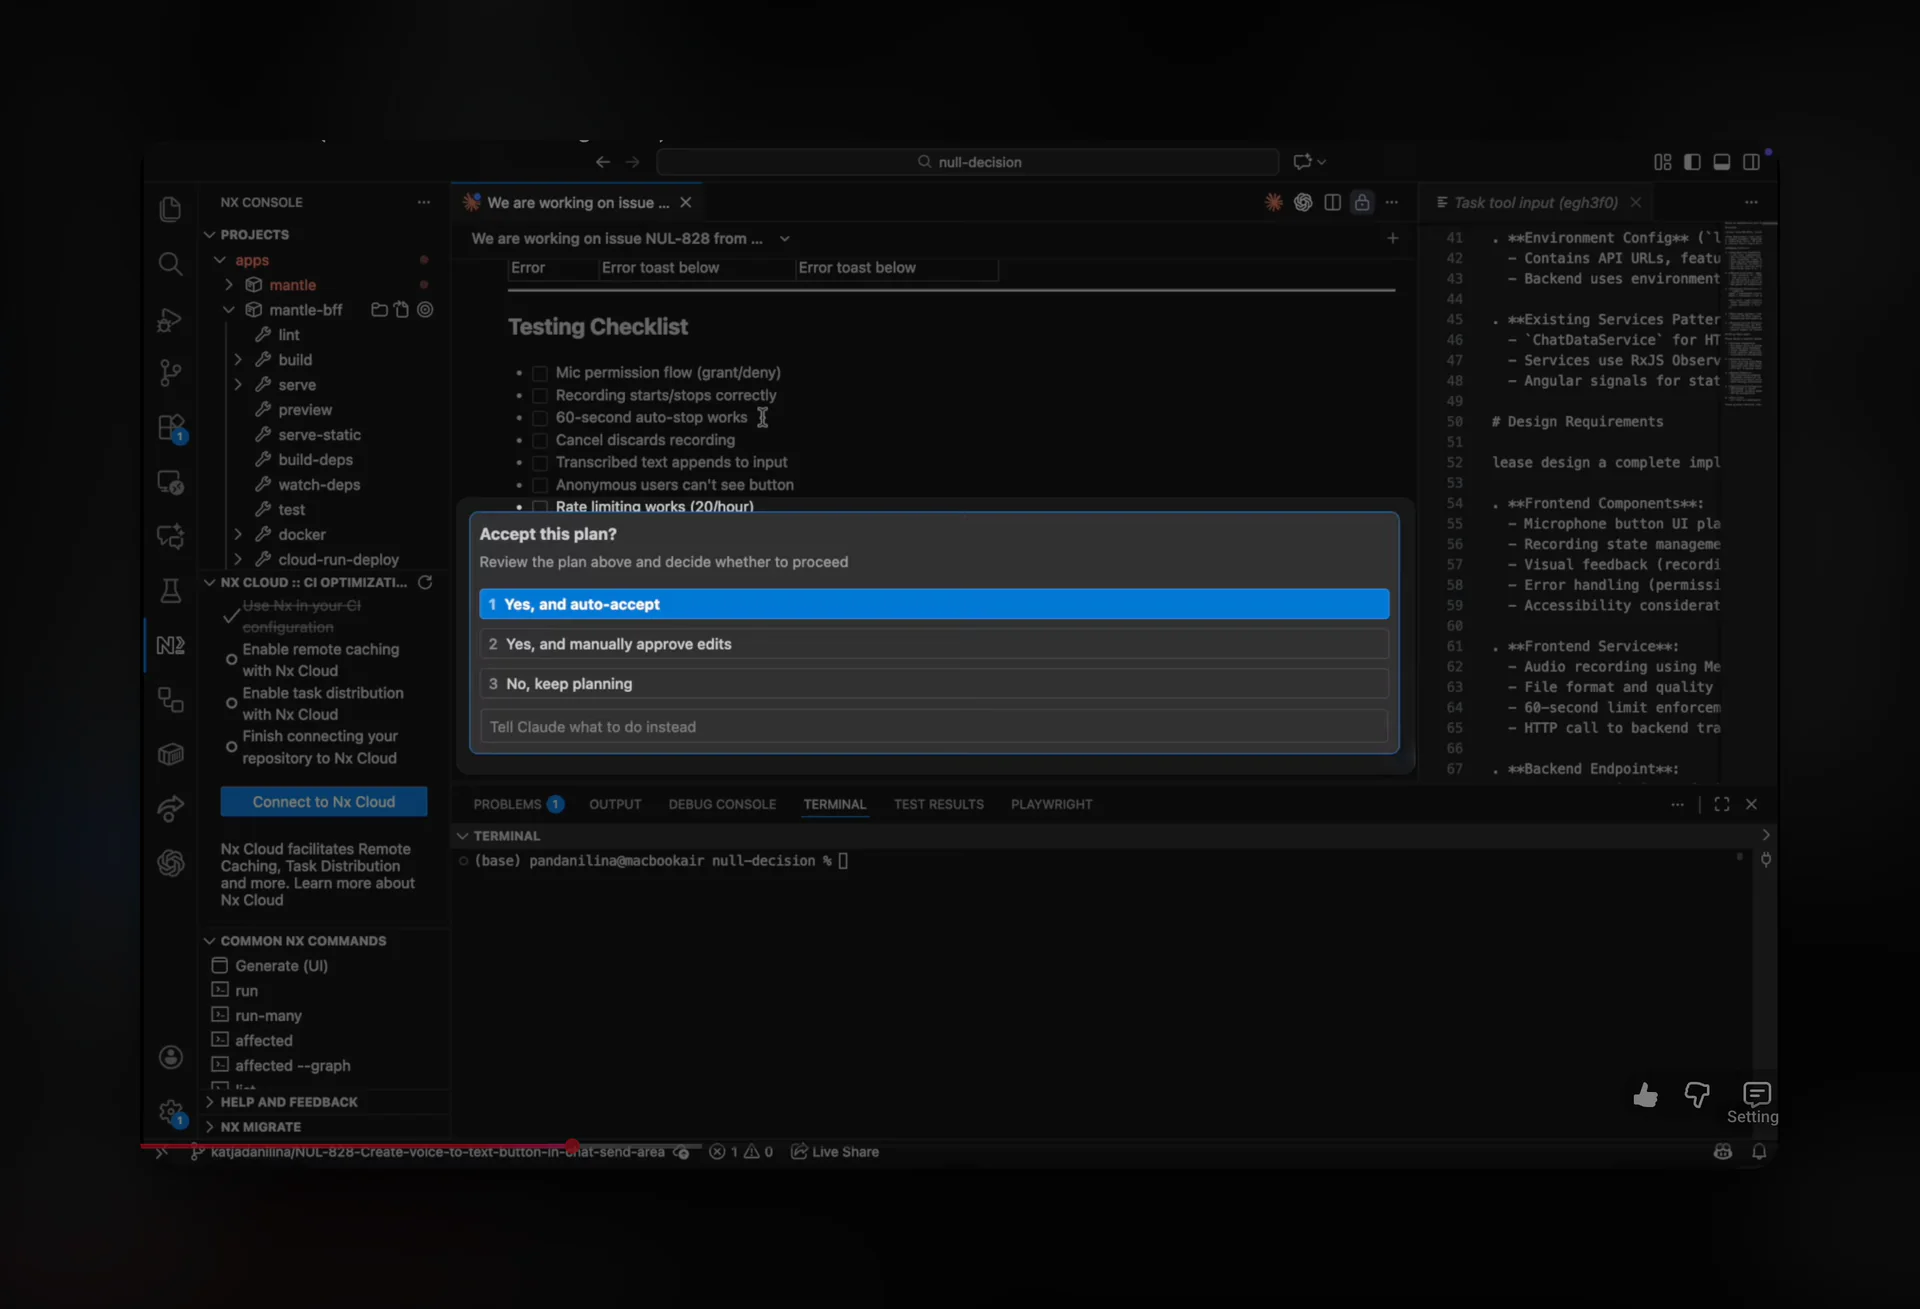Viewport: 1920px width, 1309px height.
Task: Click the thumbs down video icon
Action: pos(1697,1095)
